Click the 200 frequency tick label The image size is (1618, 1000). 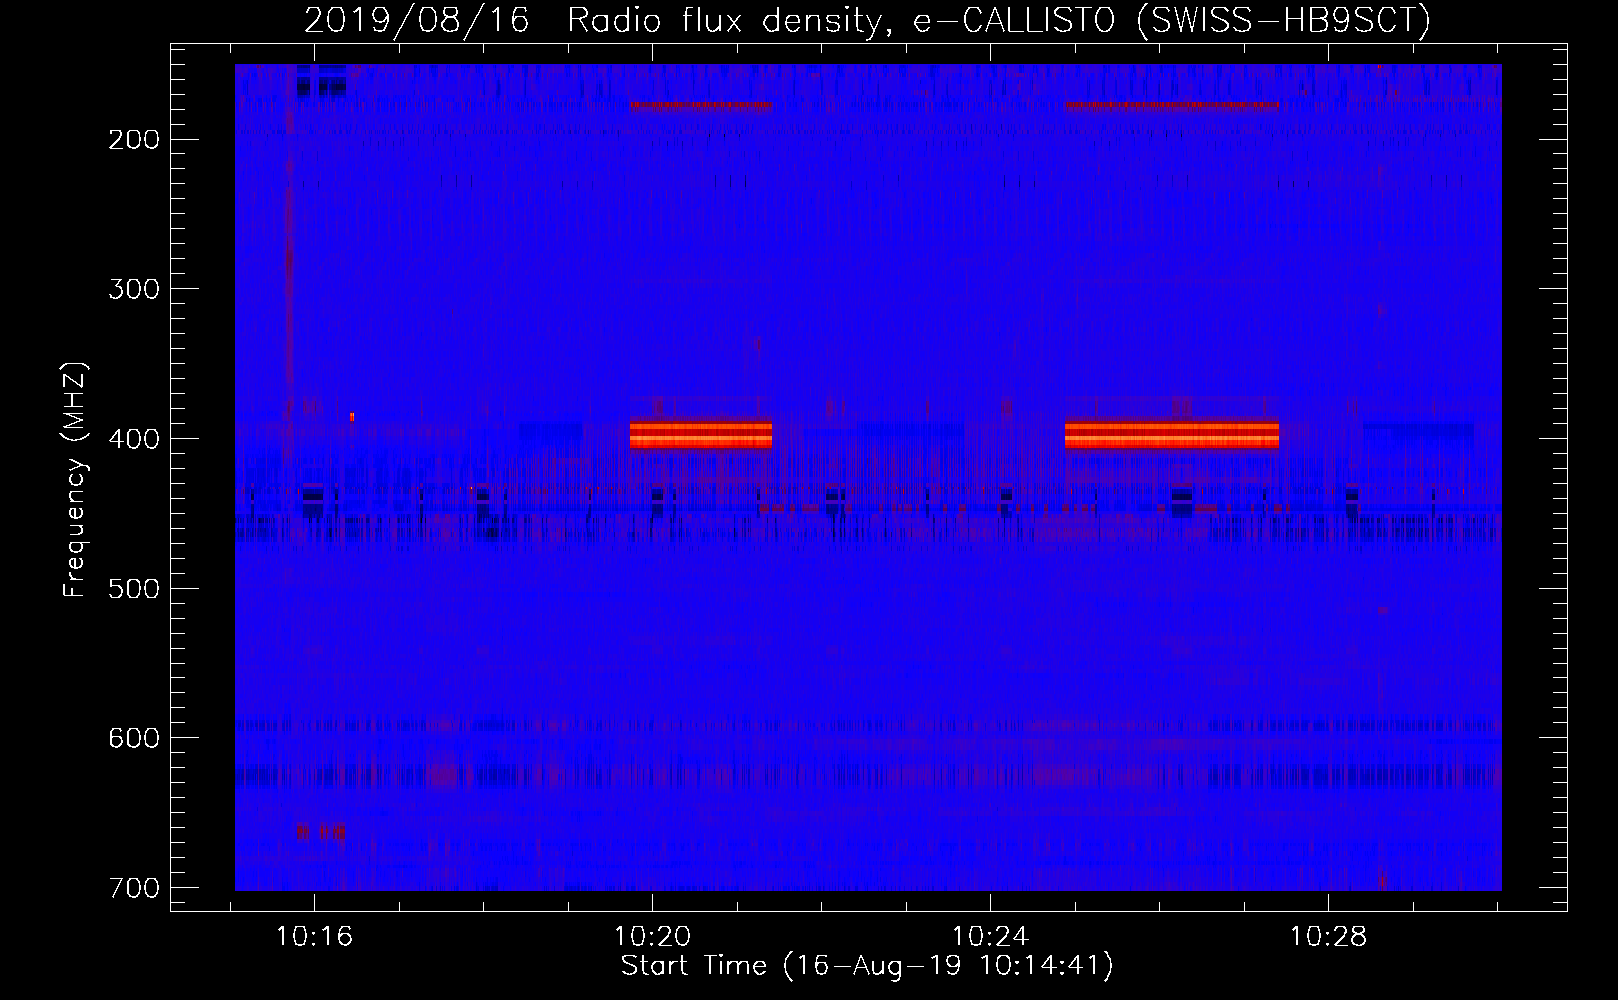[133, 139]
